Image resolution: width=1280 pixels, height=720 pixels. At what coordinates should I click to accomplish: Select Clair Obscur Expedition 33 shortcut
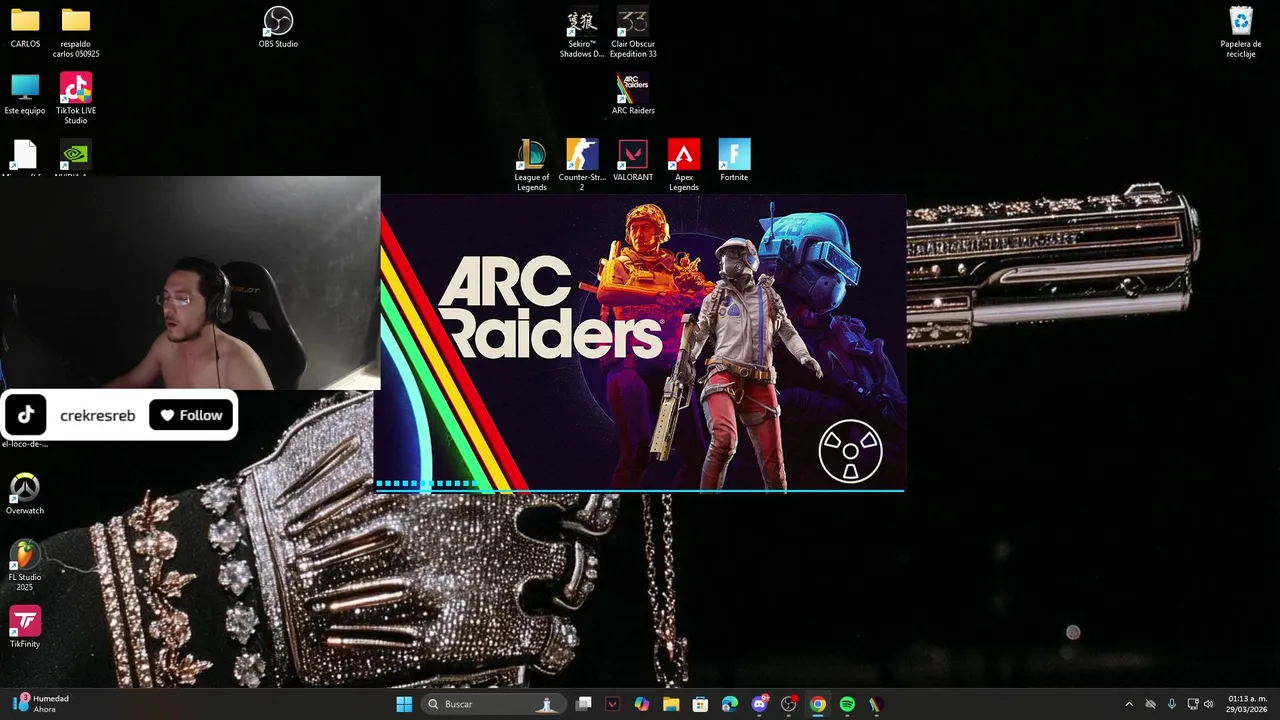click(x=633, y=32)
